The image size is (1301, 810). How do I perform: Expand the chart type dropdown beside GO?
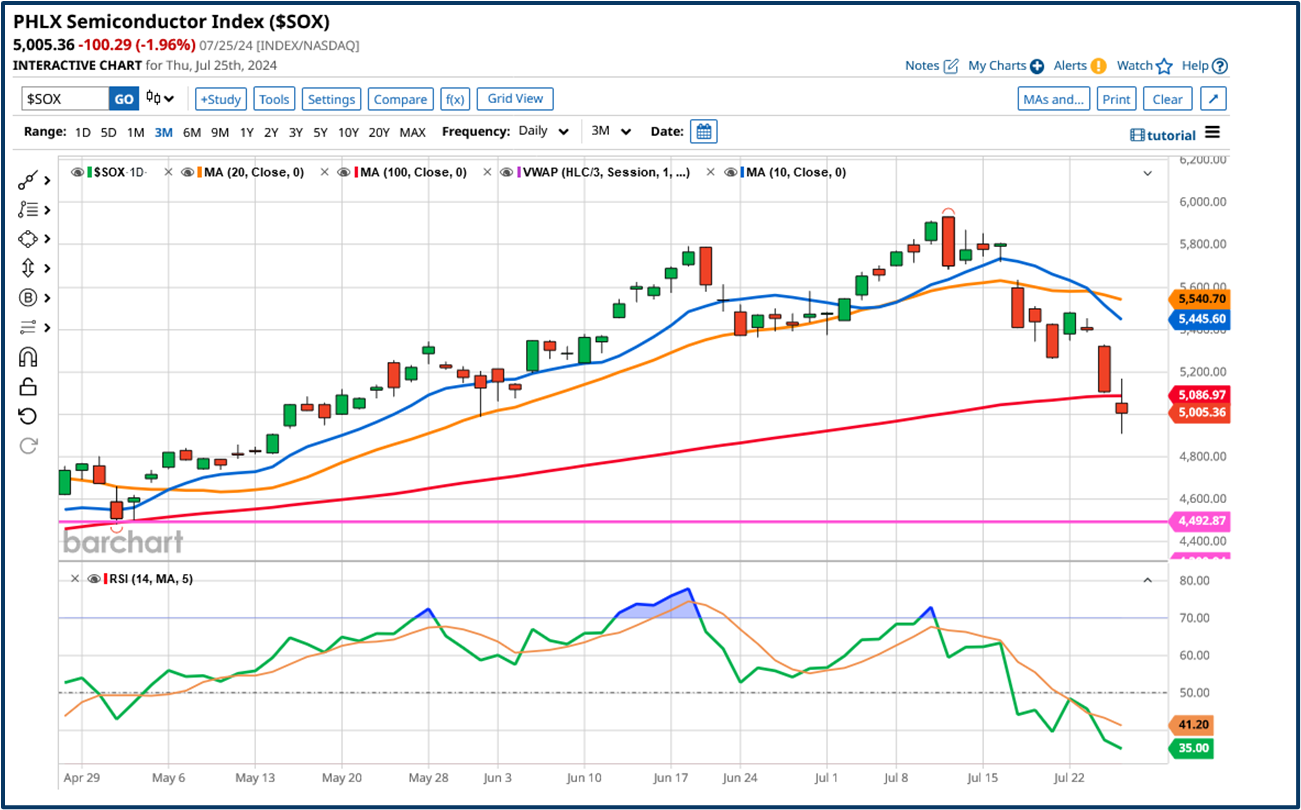tap(160, 98)
